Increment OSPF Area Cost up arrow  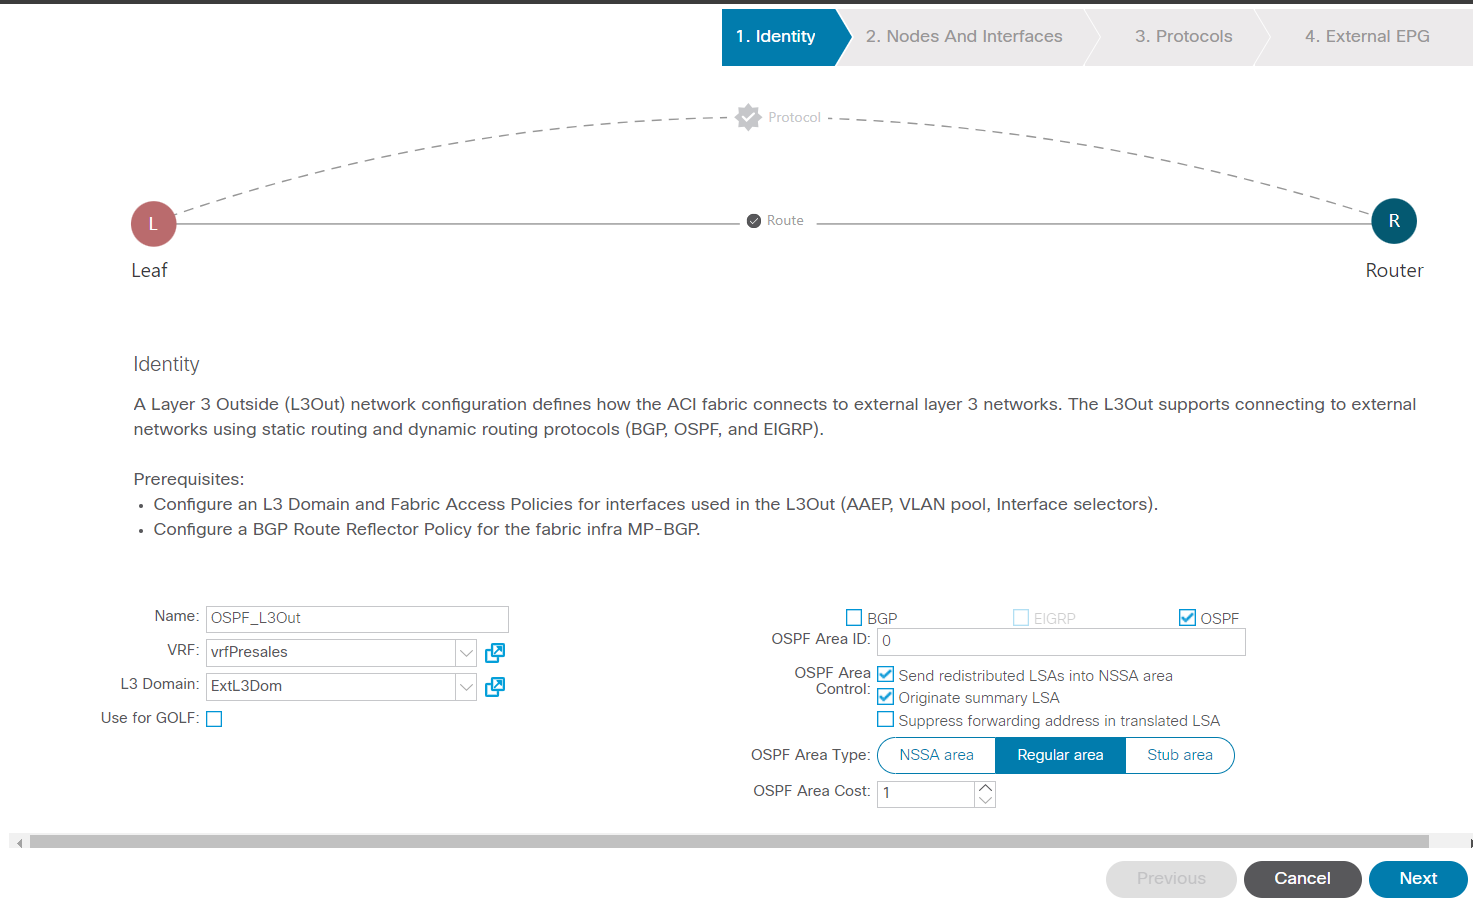click(985, 787)
